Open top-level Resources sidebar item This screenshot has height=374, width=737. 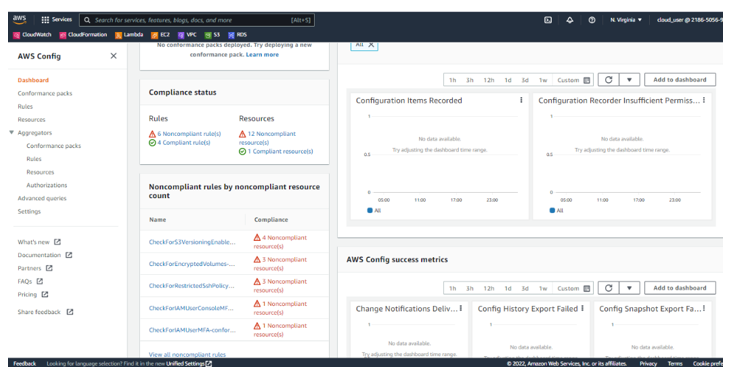[31, 119]
